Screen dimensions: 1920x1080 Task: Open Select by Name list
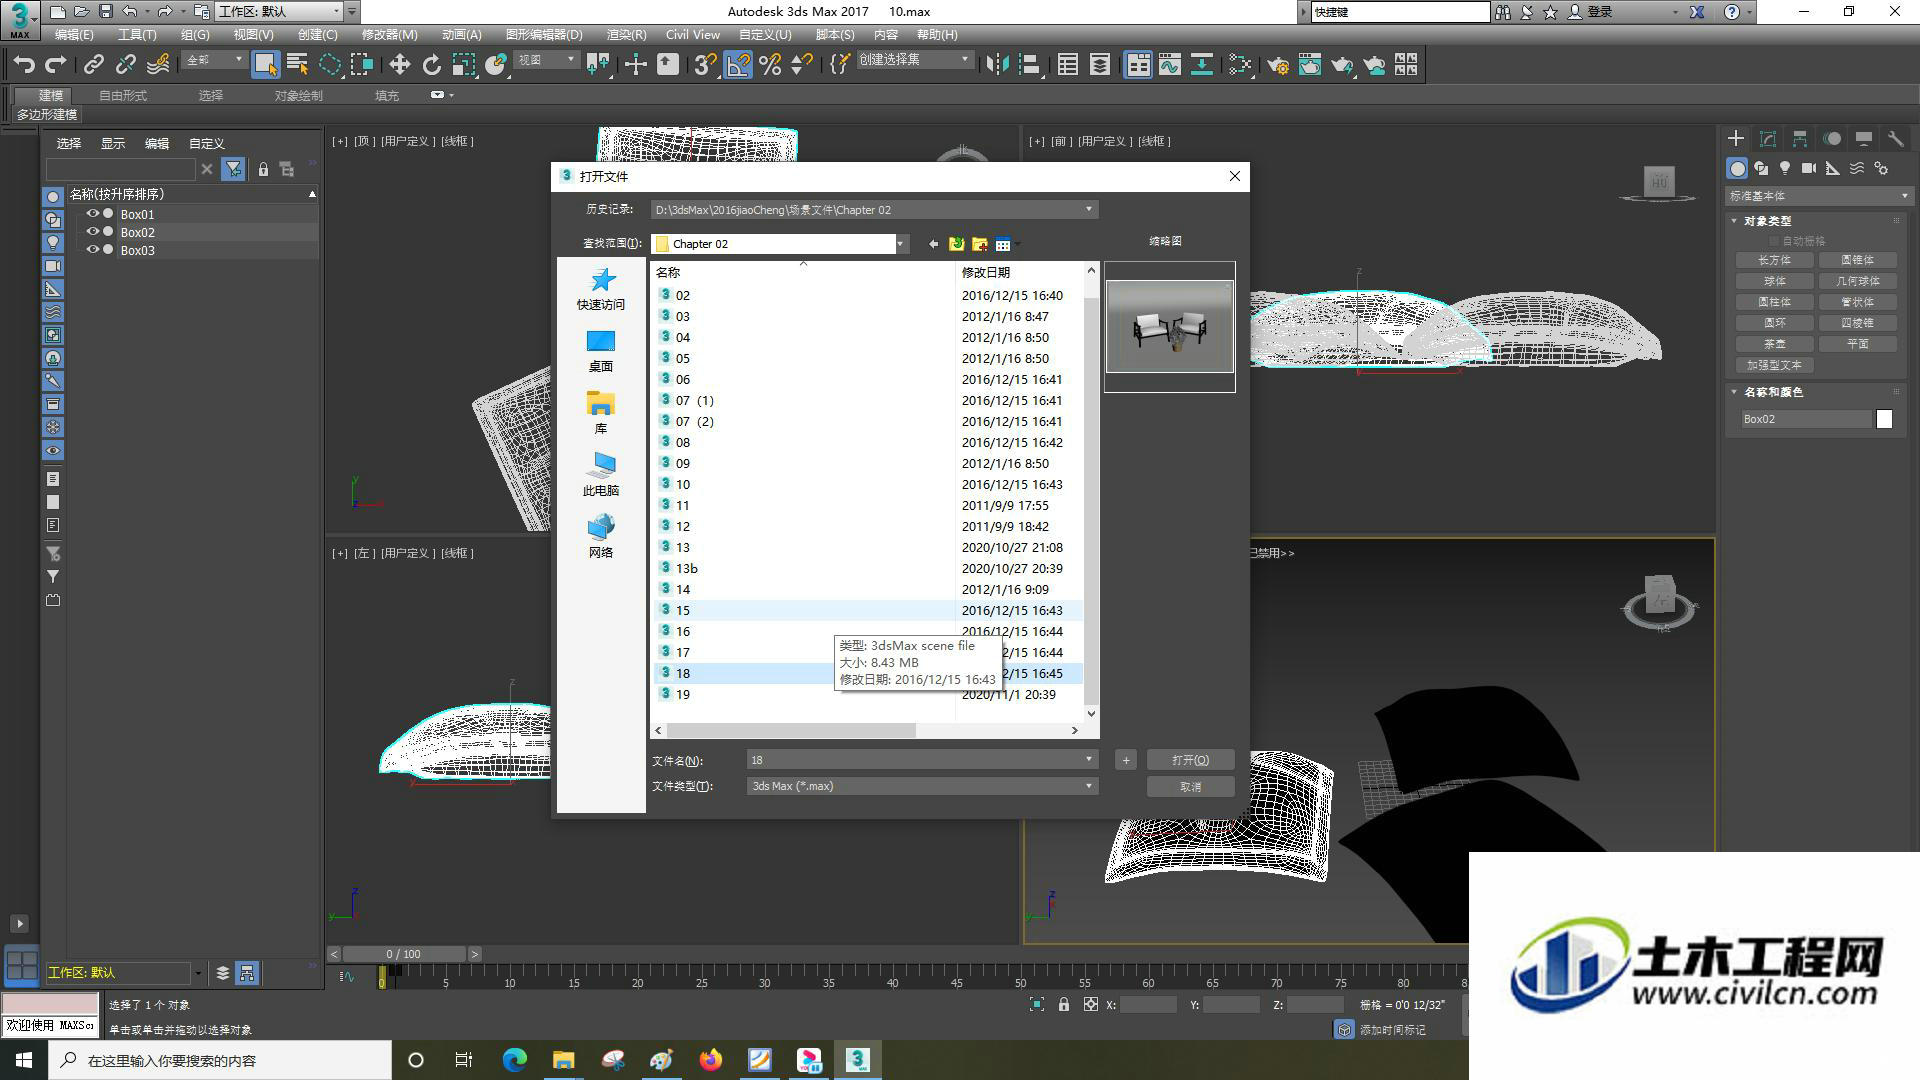coord(297,65)
